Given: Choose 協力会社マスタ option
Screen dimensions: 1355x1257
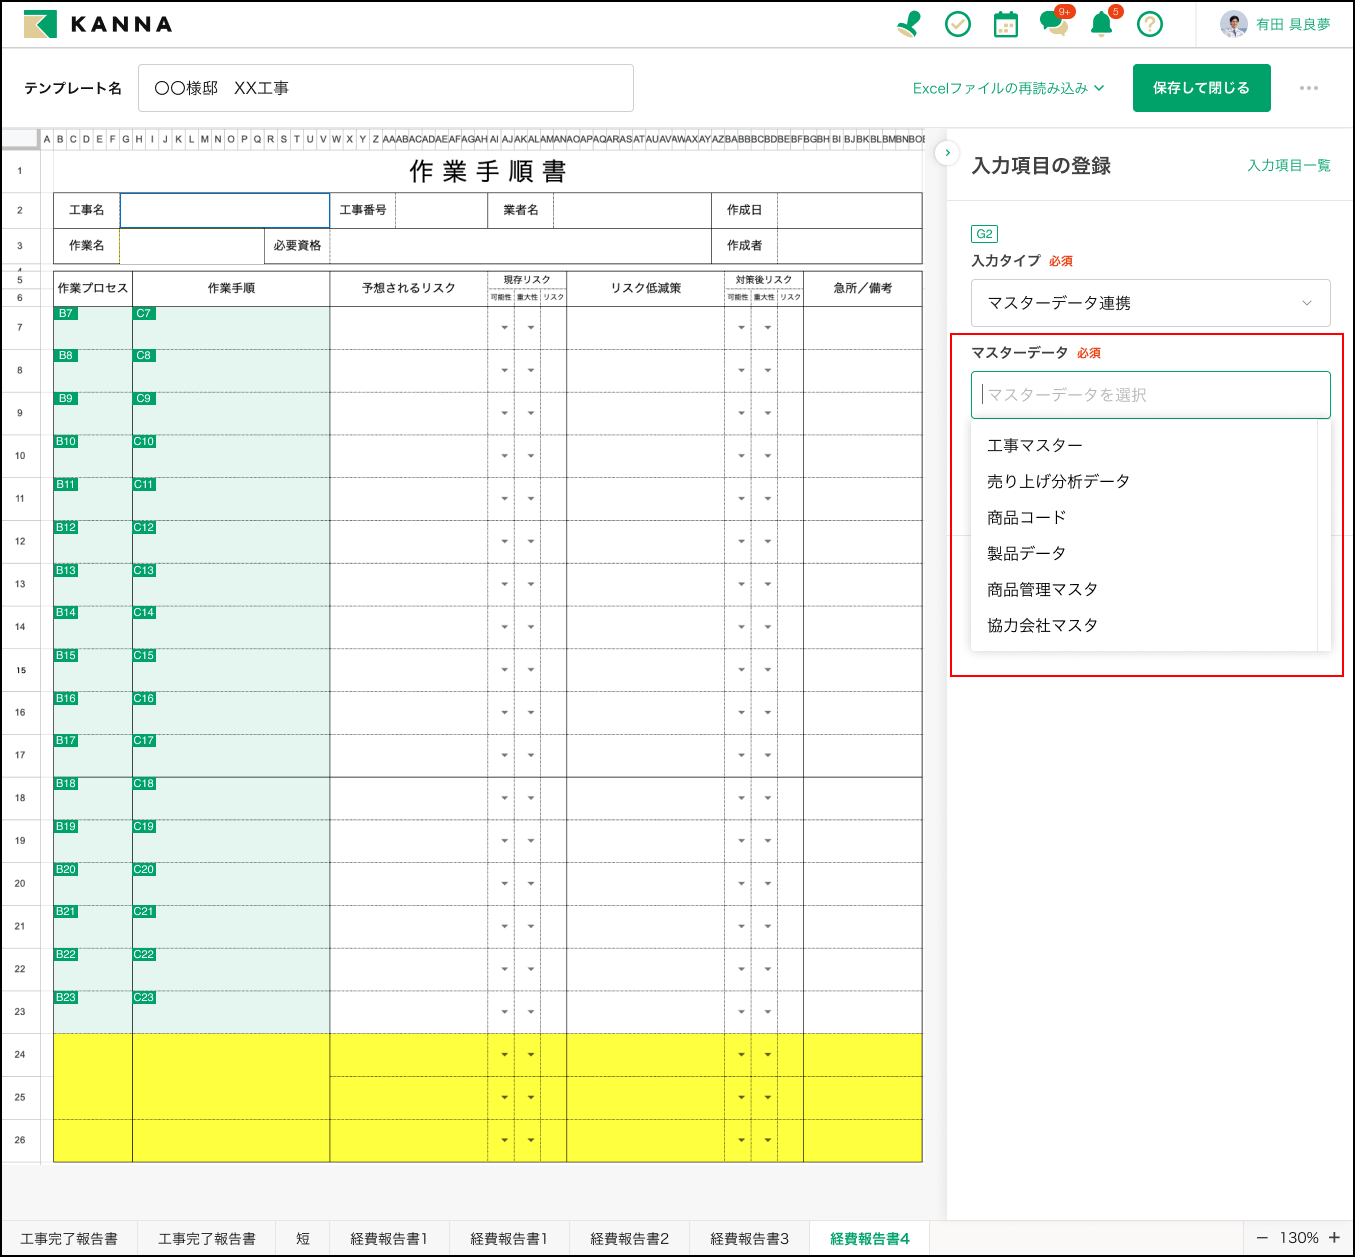Looking at the screenshot, I should [x=1042, y=625].
